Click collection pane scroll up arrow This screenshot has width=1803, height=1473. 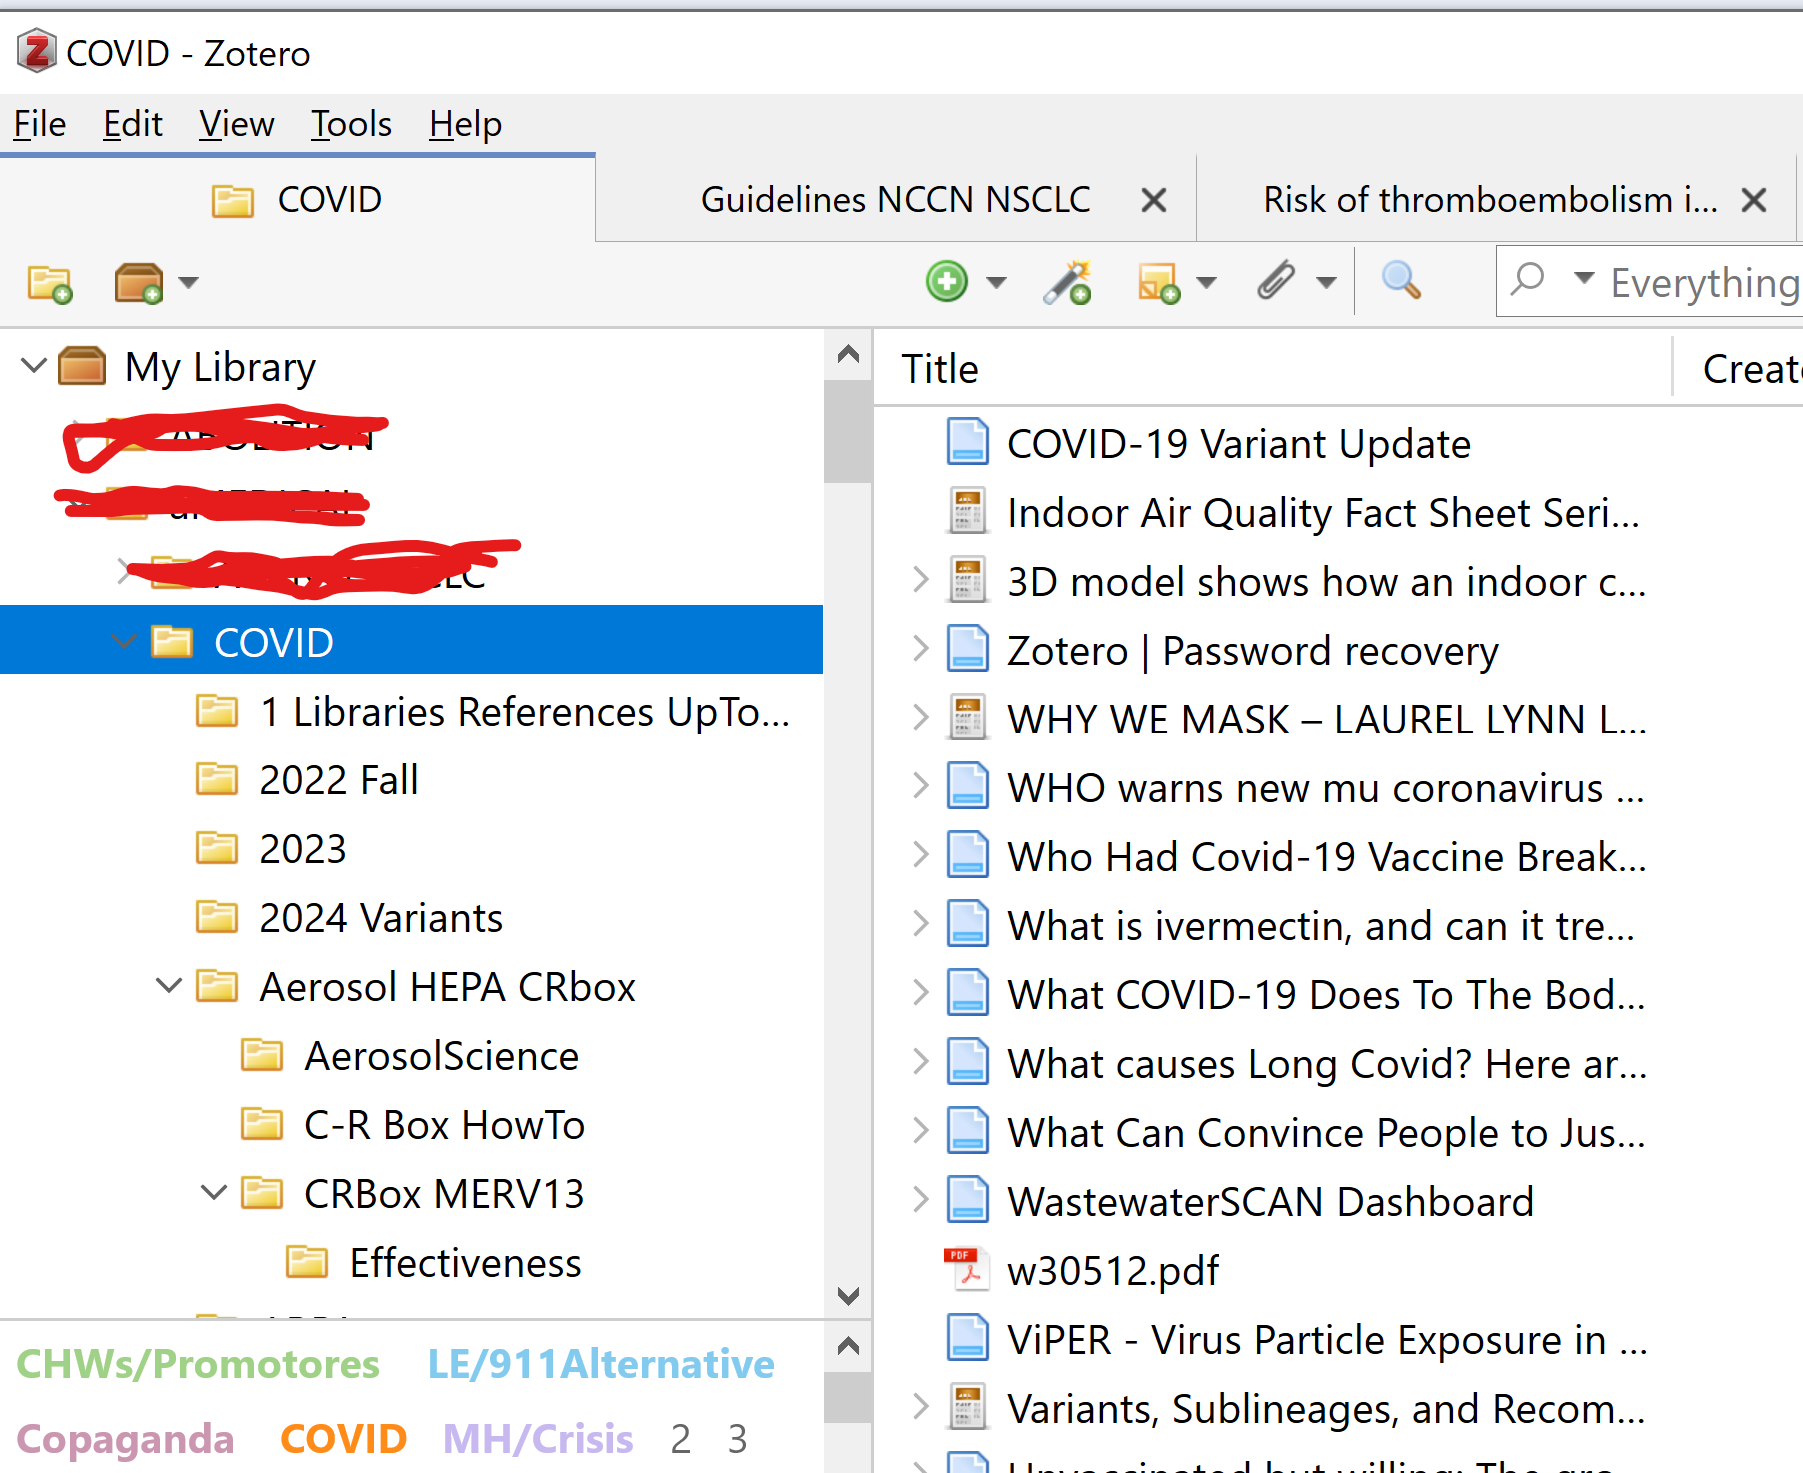[x=848, y=354]
